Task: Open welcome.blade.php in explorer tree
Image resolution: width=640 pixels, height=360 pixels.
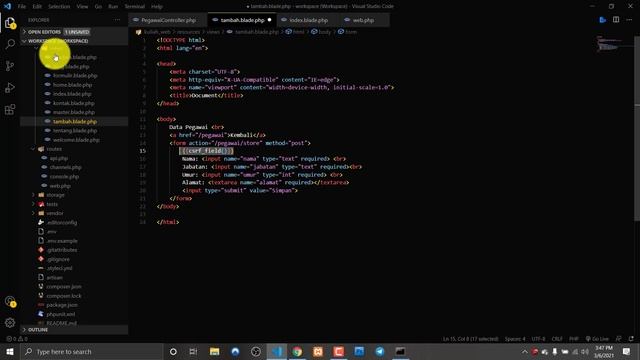Action: pyautogui.click(x=76, y=140)
